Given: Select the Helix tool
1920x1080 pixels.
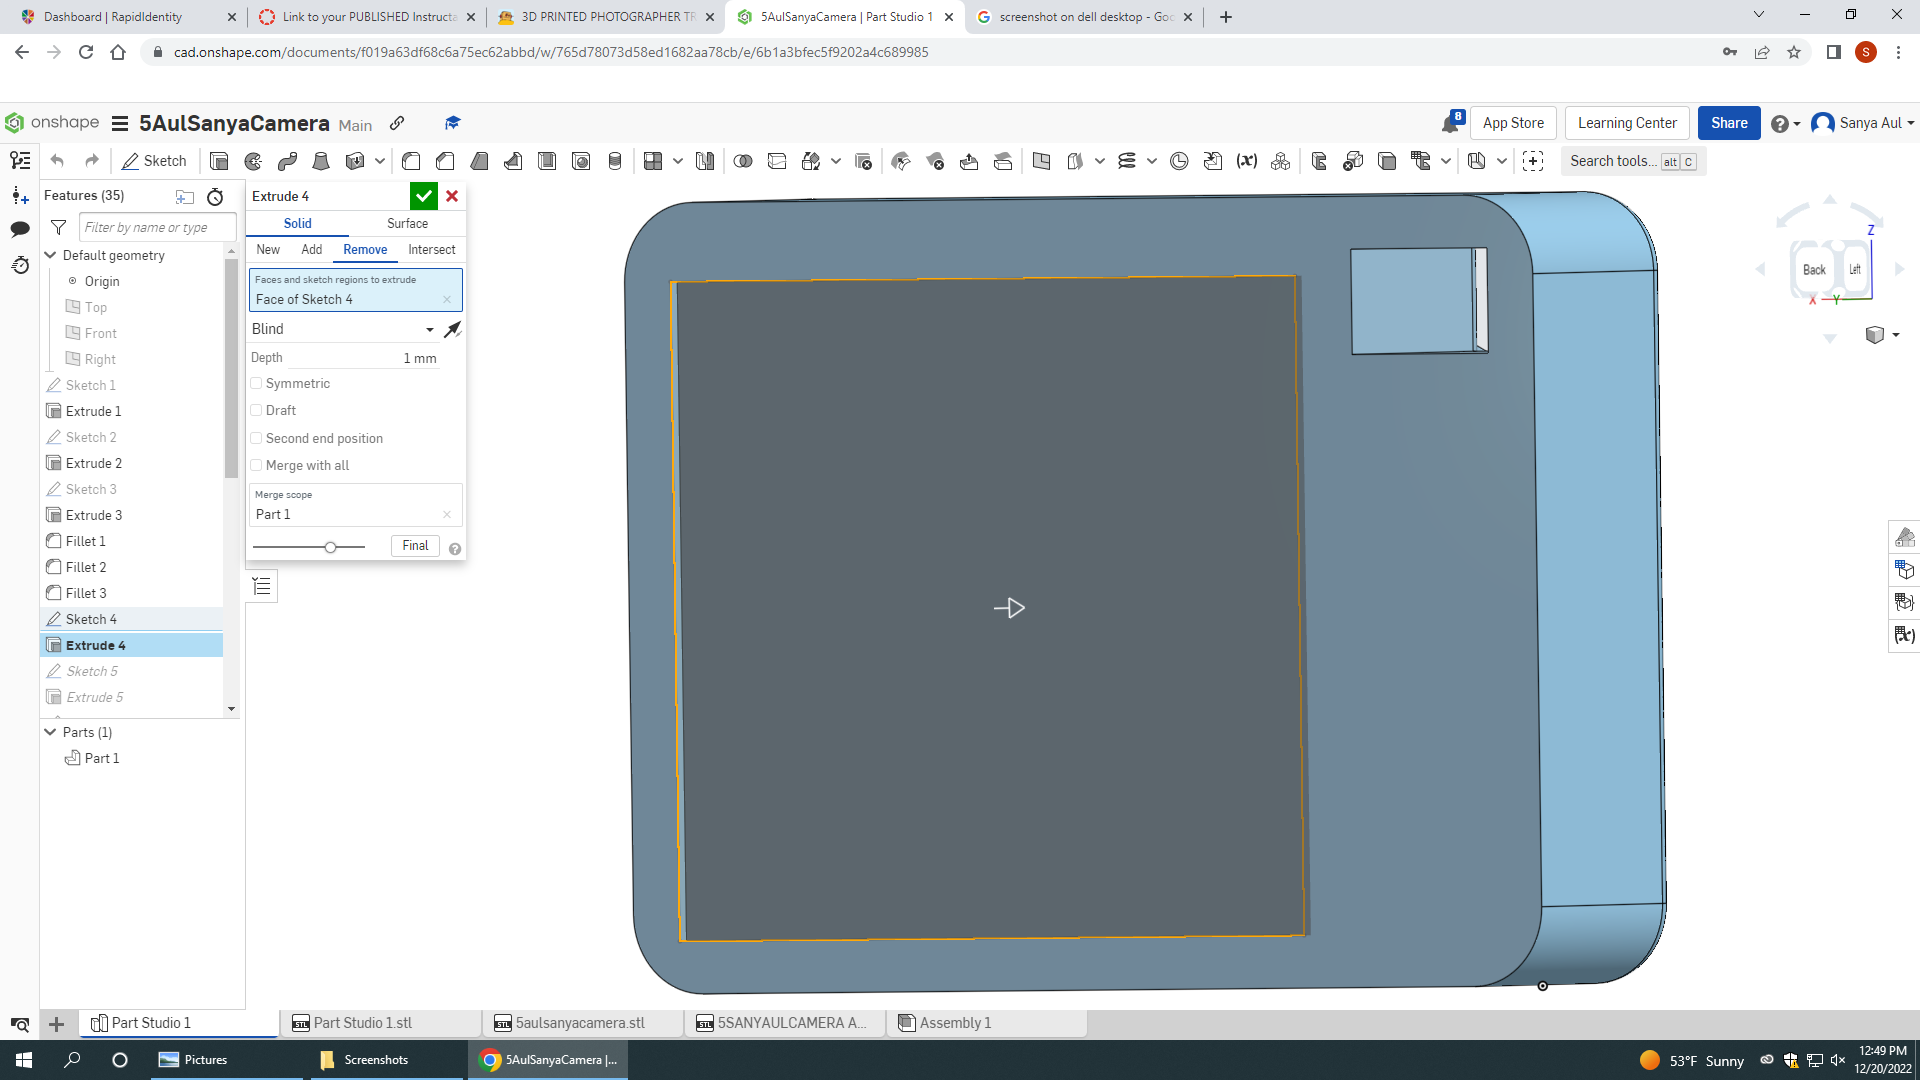Looking at the screenshot, I should click(x=1127, y=161).
